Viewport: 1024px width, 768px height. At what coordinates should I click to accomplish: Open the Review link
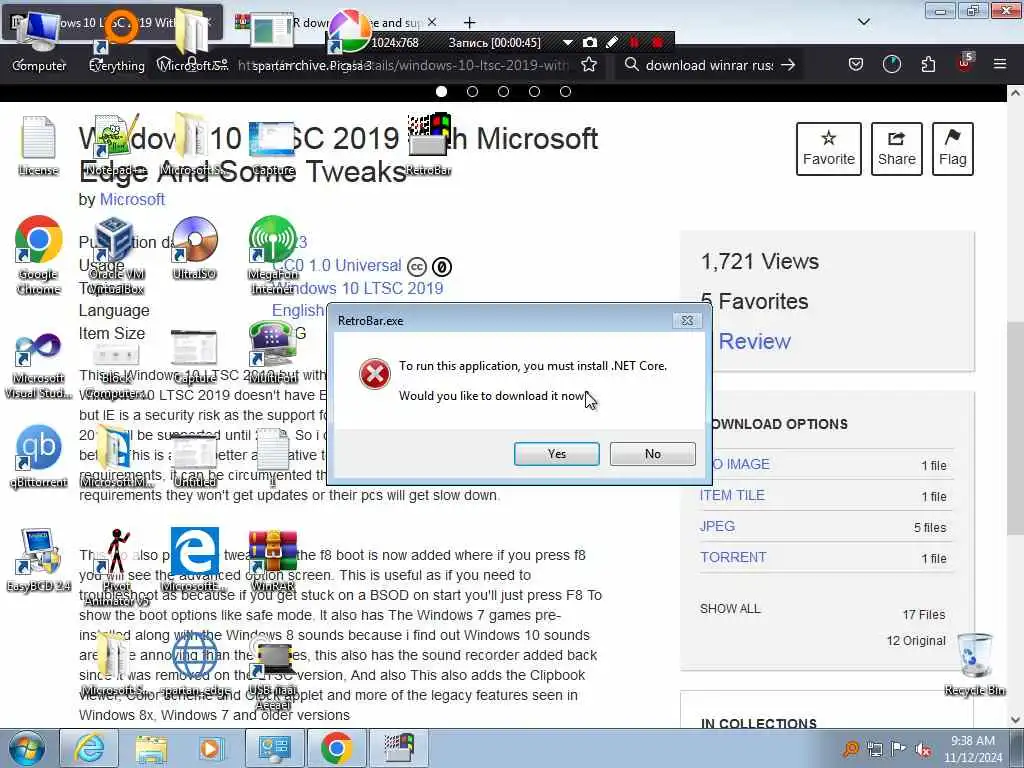click(754, 342)
